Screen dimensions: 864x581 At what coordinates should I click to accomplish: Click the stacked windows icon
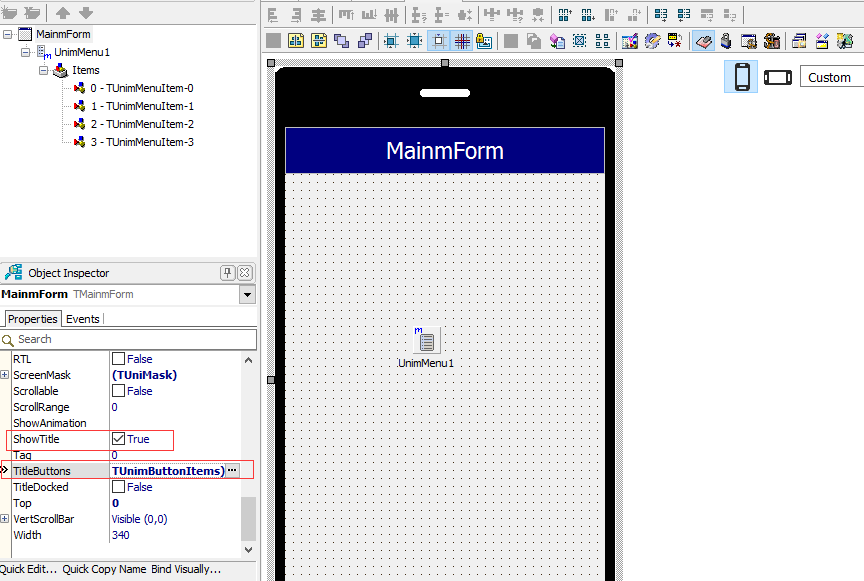799,41
